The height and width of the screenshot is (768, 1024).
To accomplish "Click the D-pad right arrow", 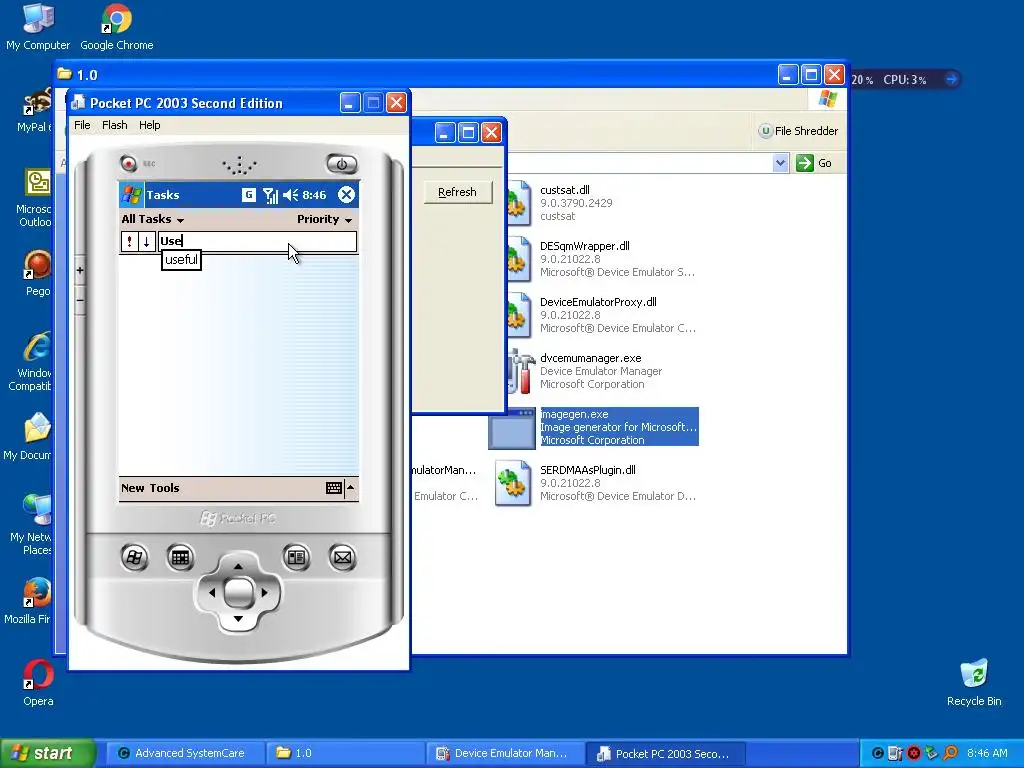I will tap(264, 592).
